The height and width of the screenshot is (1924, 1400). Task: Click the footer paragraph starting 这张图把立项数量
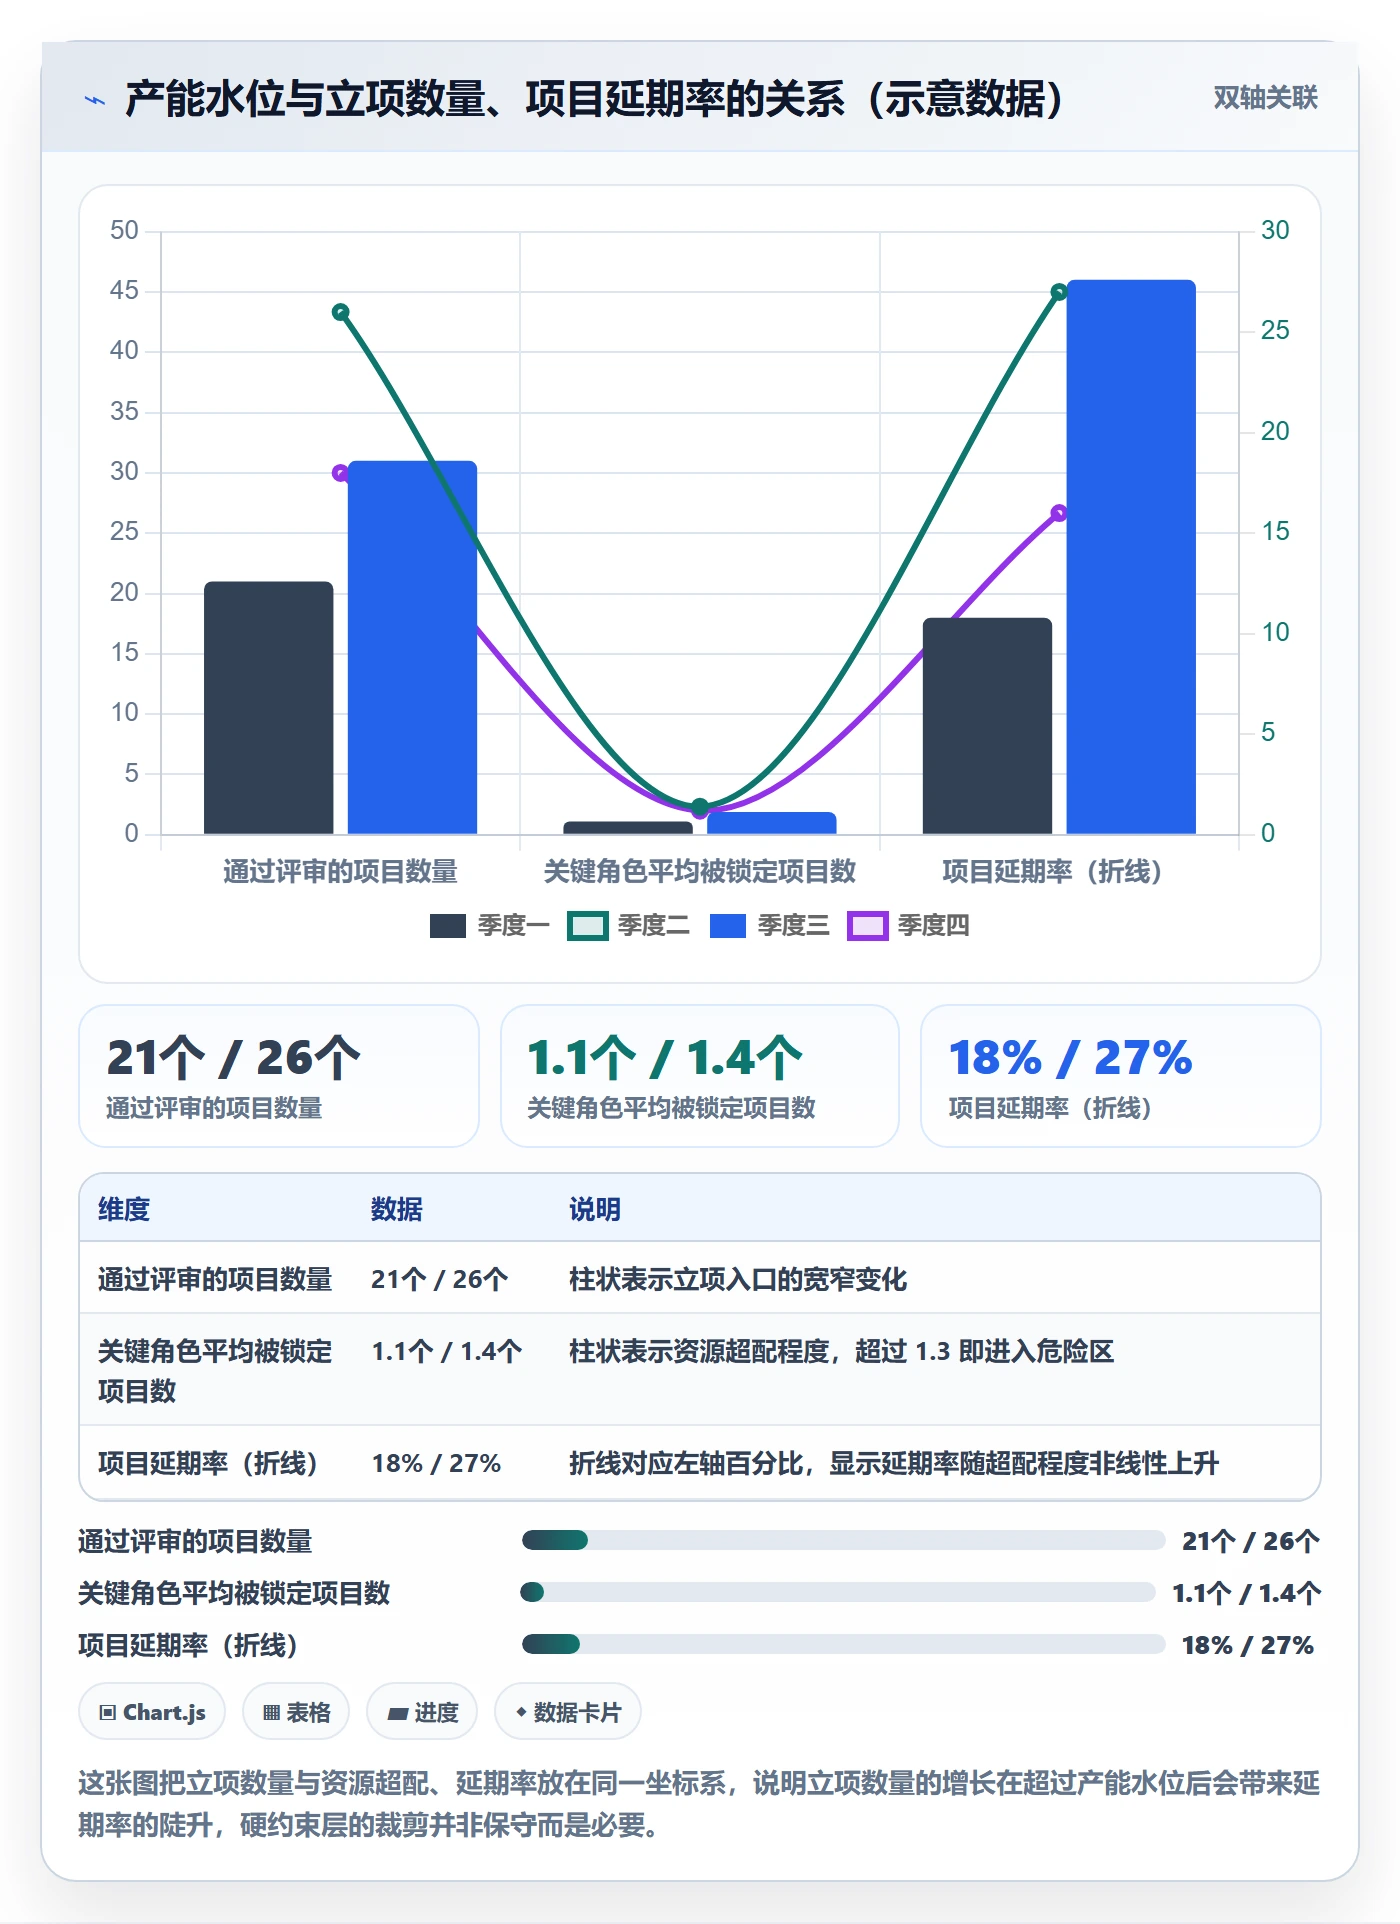(699, 1804)
